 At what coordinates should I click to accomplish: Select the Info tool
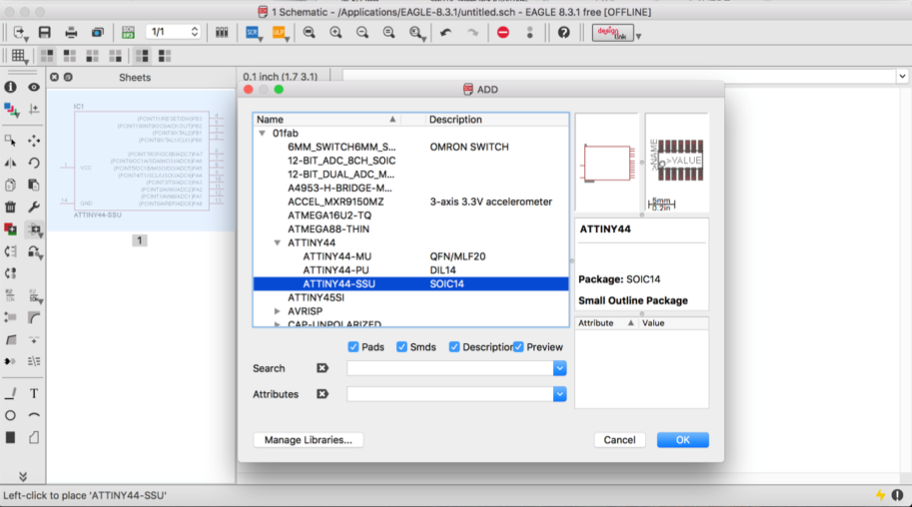tap(10, 87)
